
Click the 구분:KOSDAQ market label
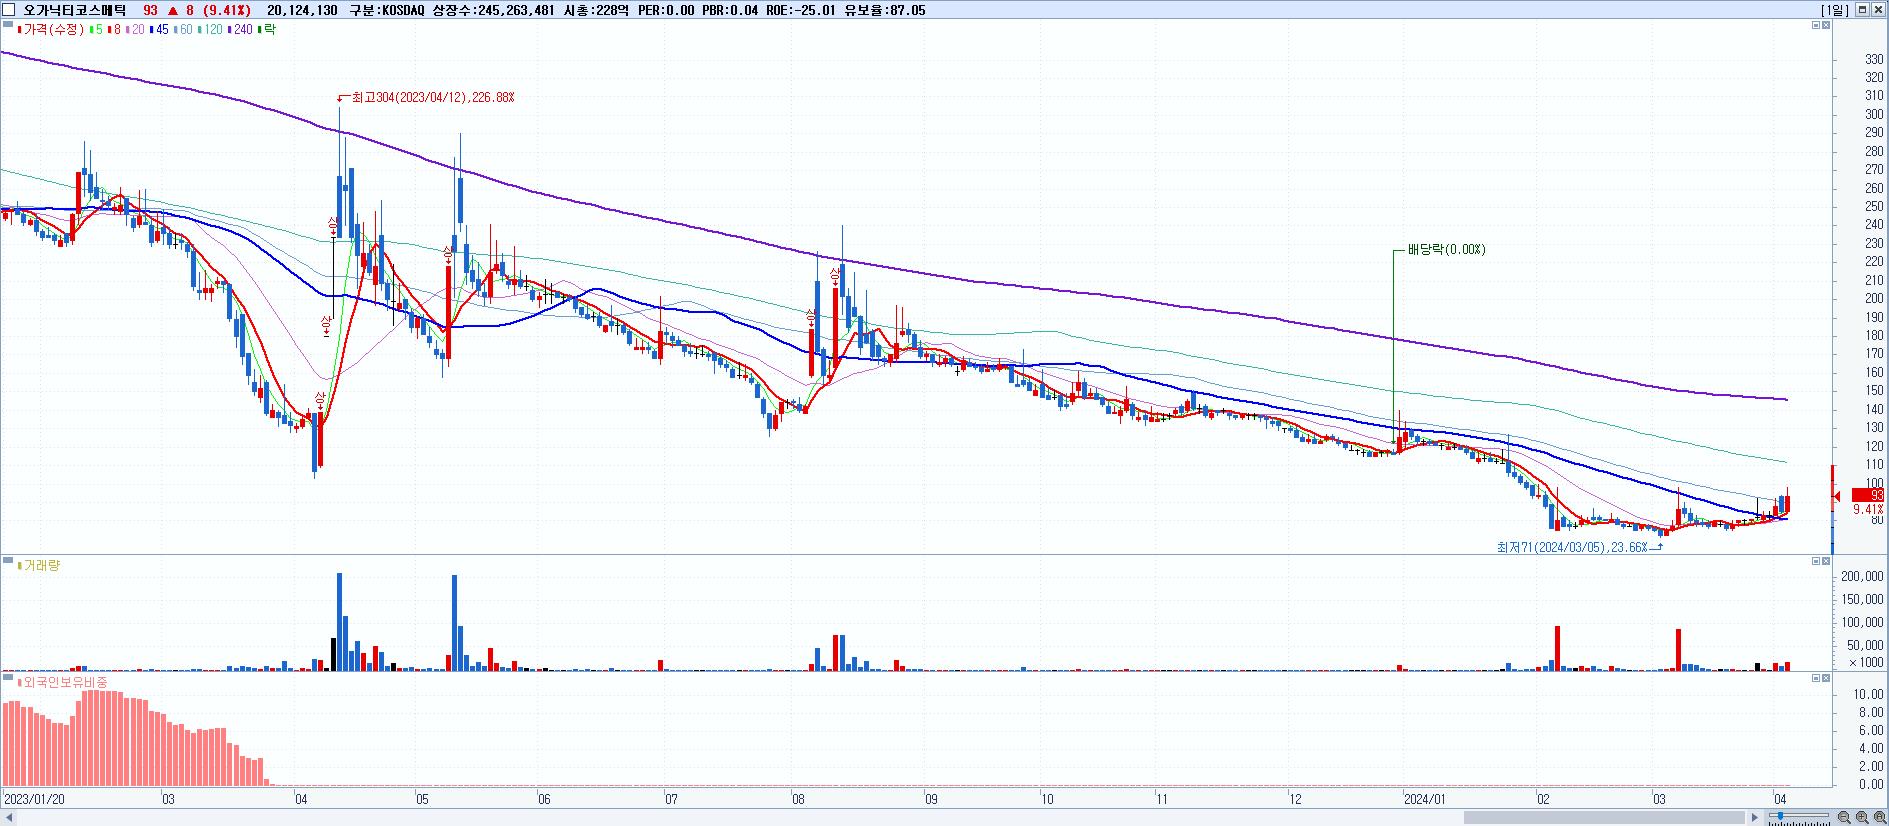pyautogui.click(x=387, y=10)
